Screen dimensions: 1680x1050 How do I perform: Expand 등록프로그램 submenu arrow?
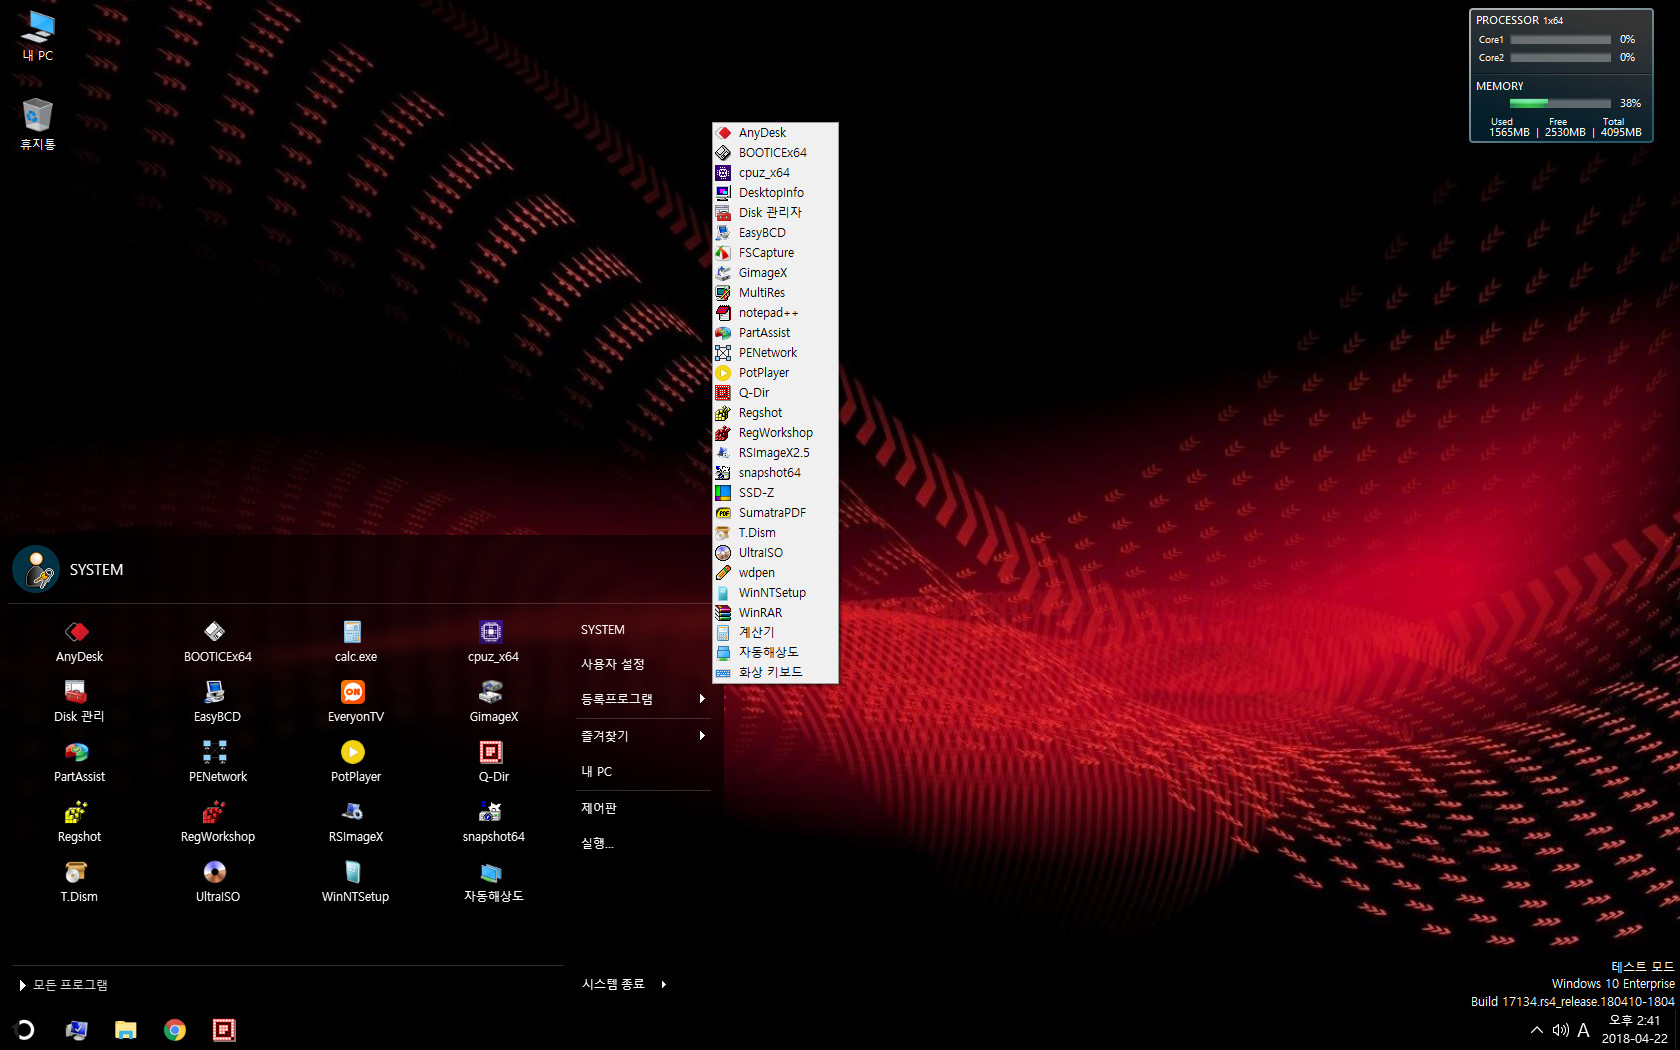(x=702, y=699)
